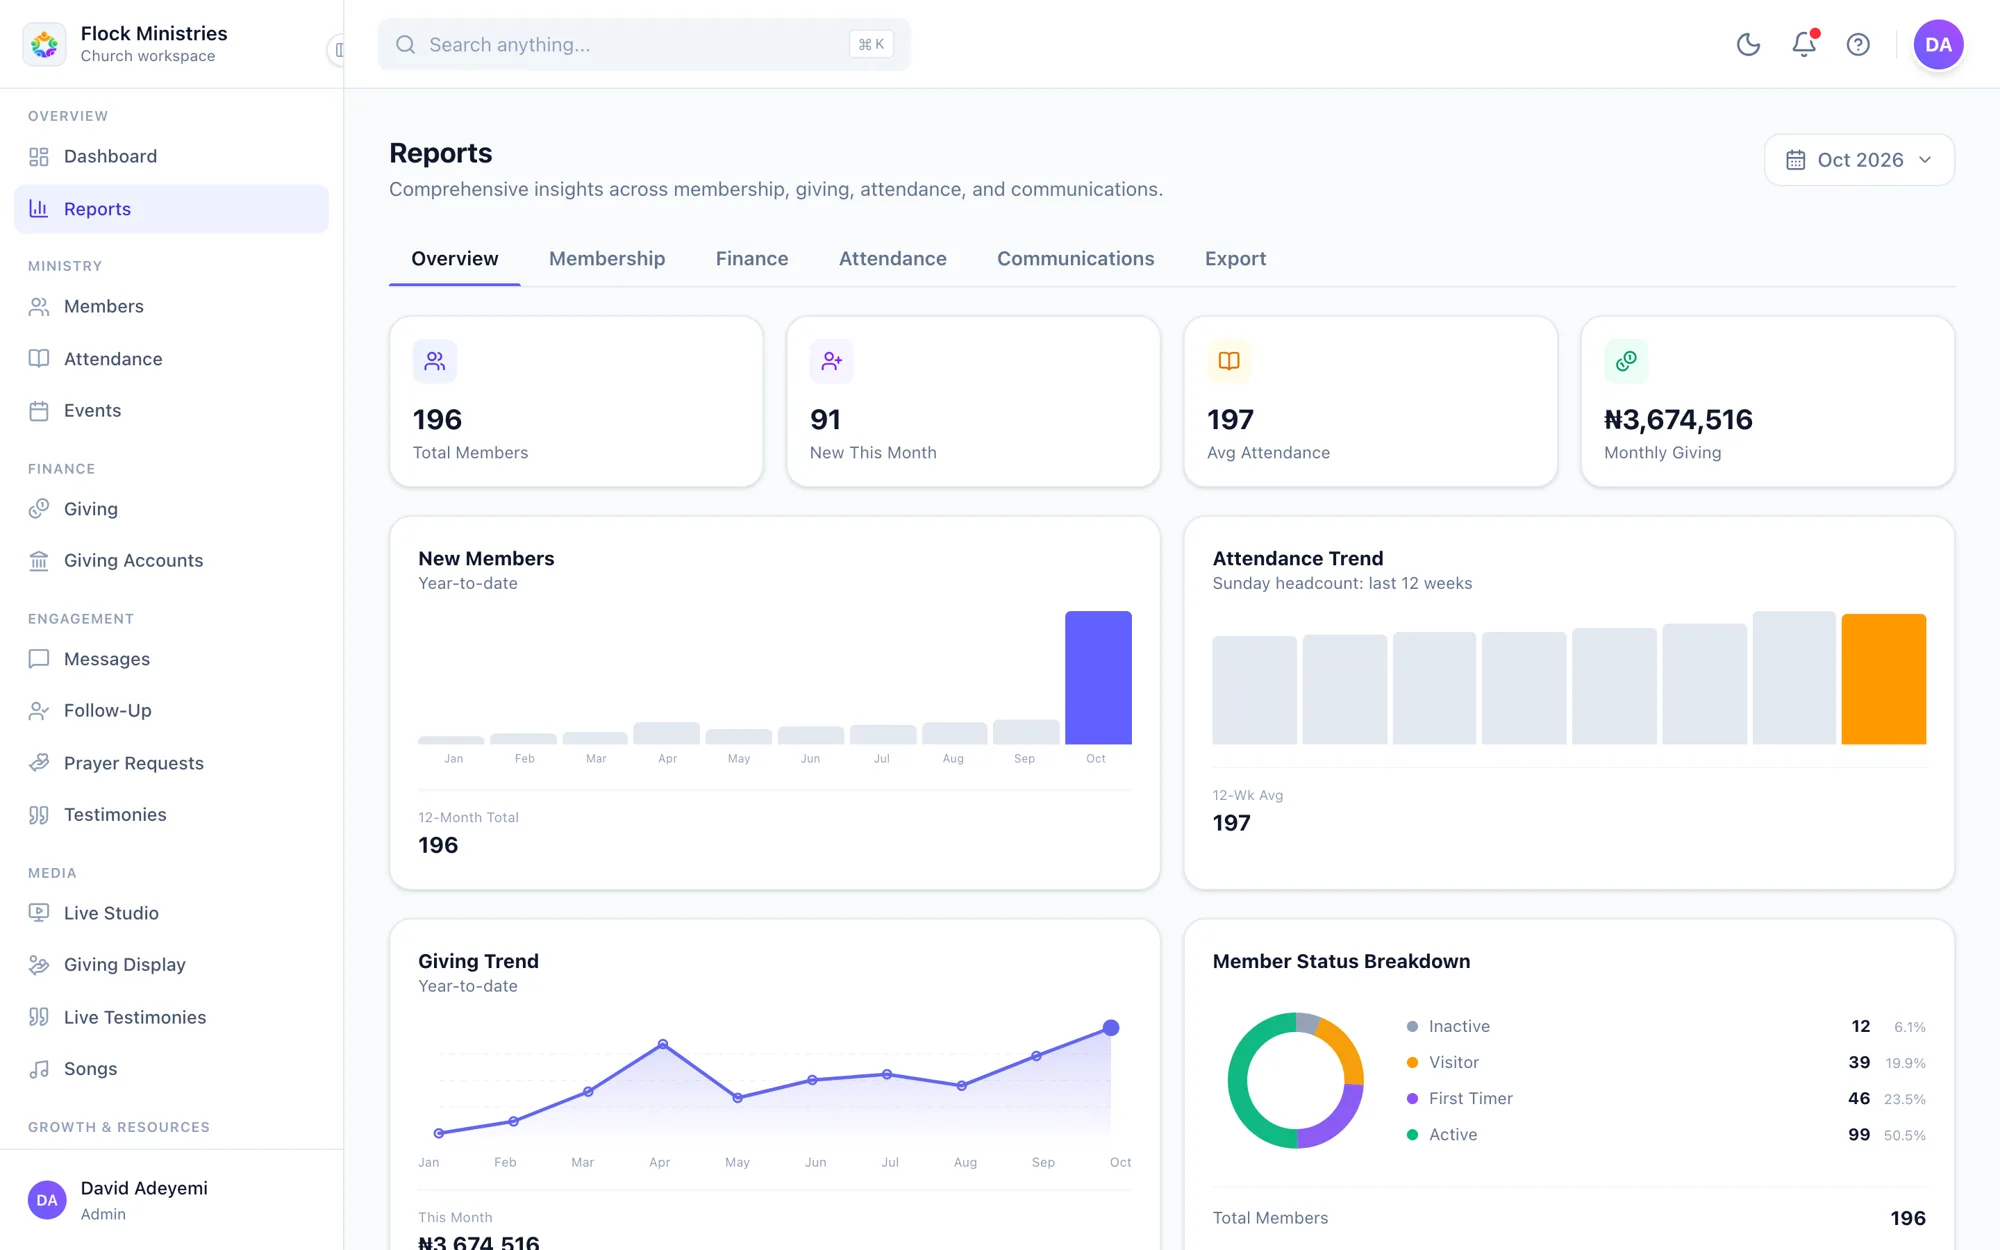This screenshot has width=2000, height=1250.
Task: Select the Overview tab
Action: tap(455, 259)
